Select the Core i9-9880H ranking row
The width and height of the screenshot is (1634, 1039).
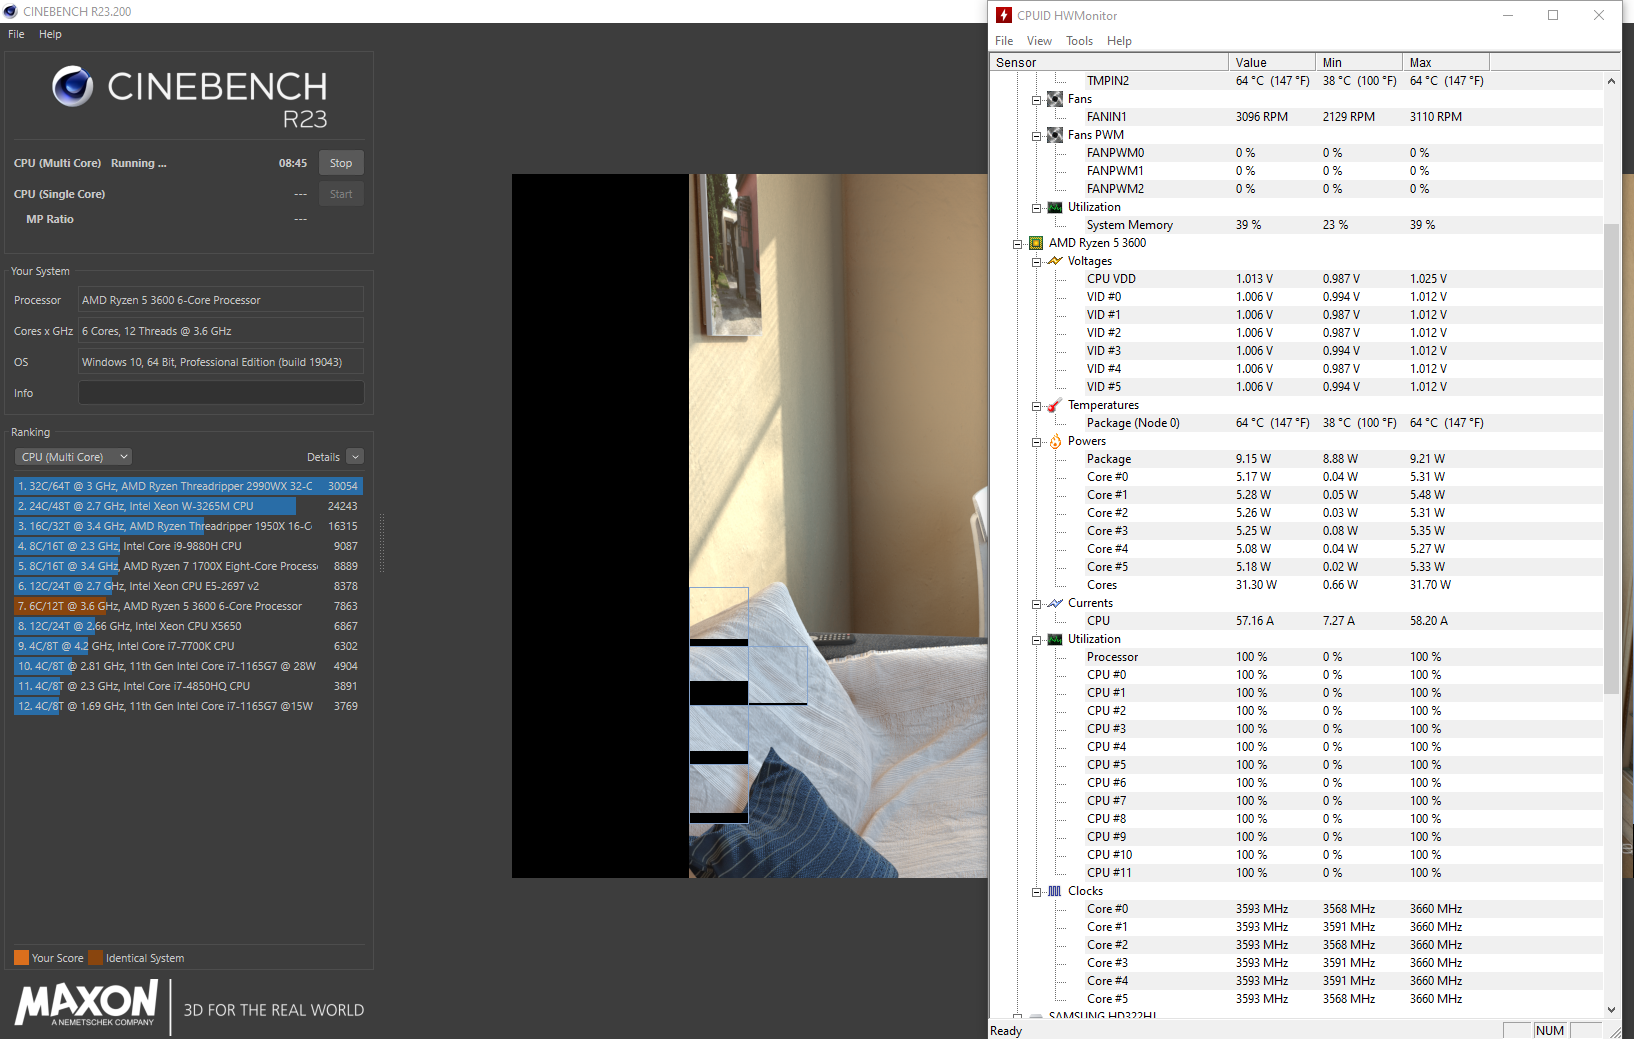tap(188, 546)
